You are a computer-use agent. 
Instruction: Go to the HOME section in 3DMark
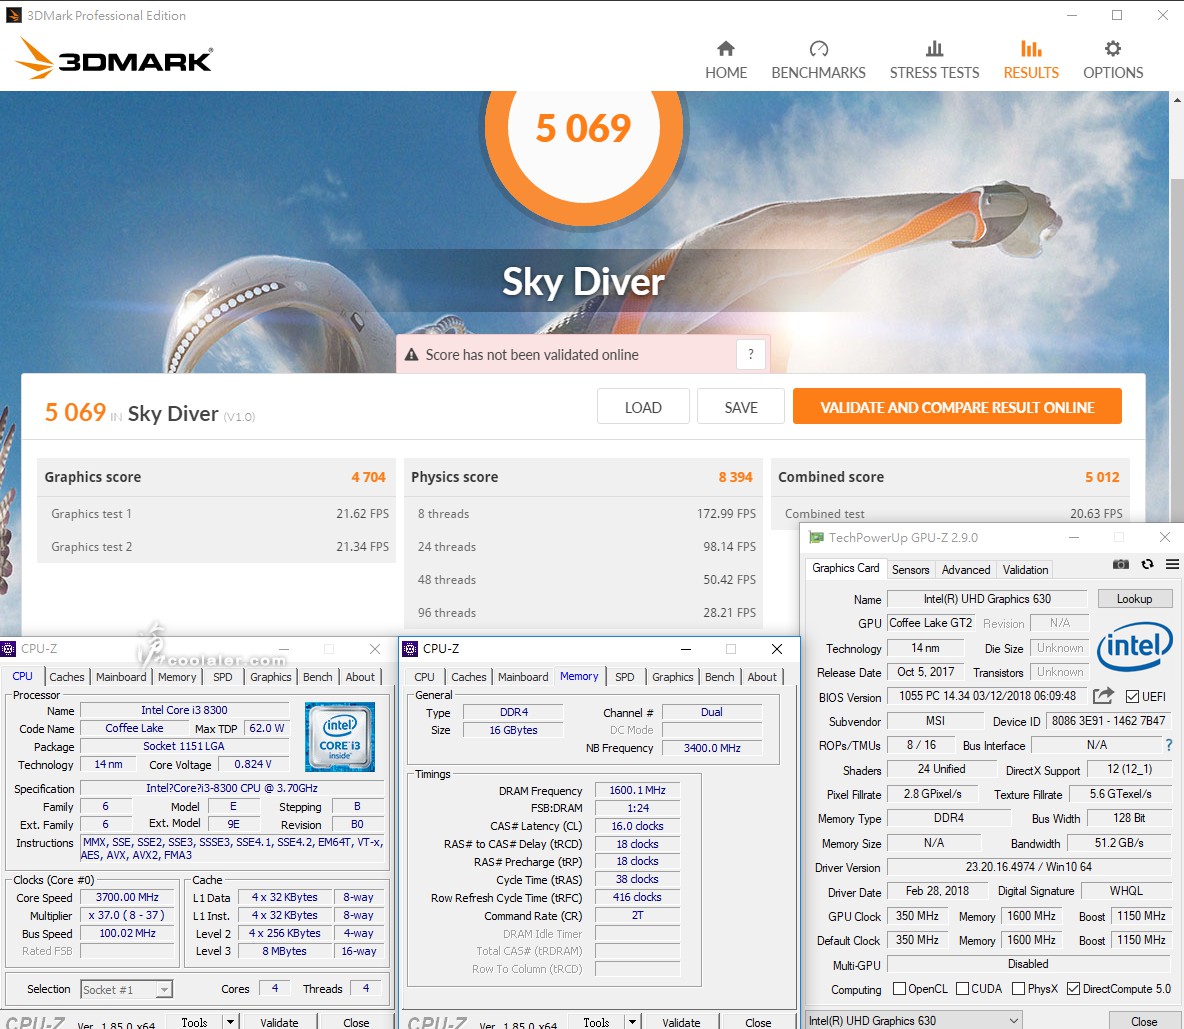click(726, 60)
